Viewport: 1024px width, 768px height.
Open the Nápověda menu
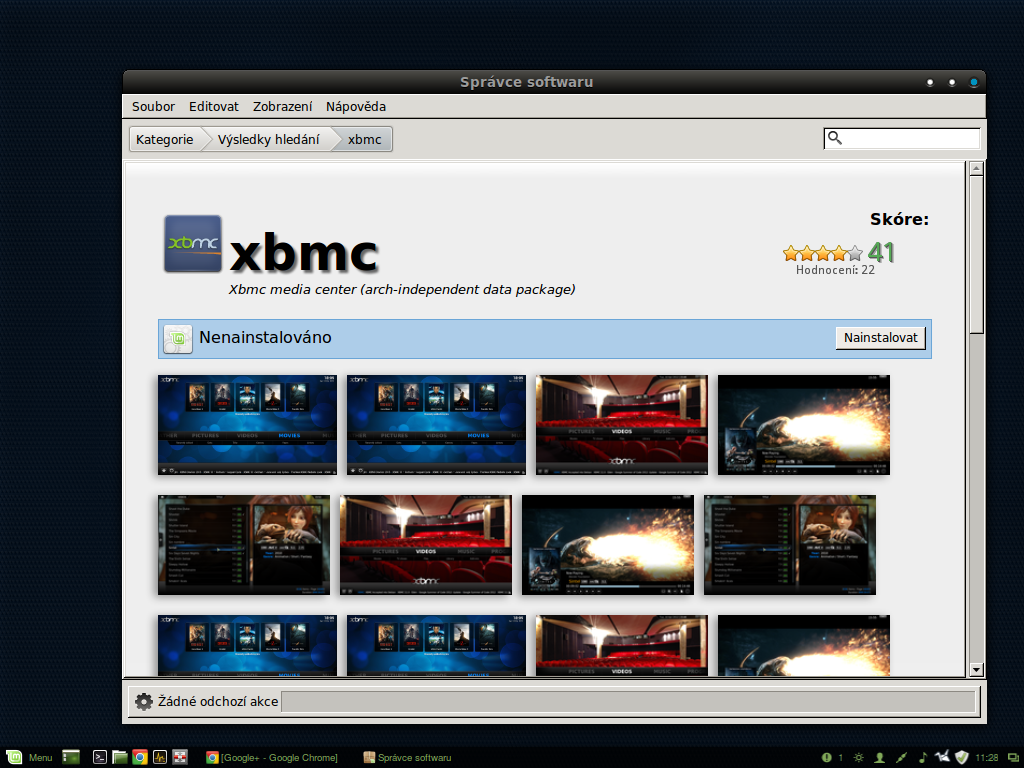(355, 106)
